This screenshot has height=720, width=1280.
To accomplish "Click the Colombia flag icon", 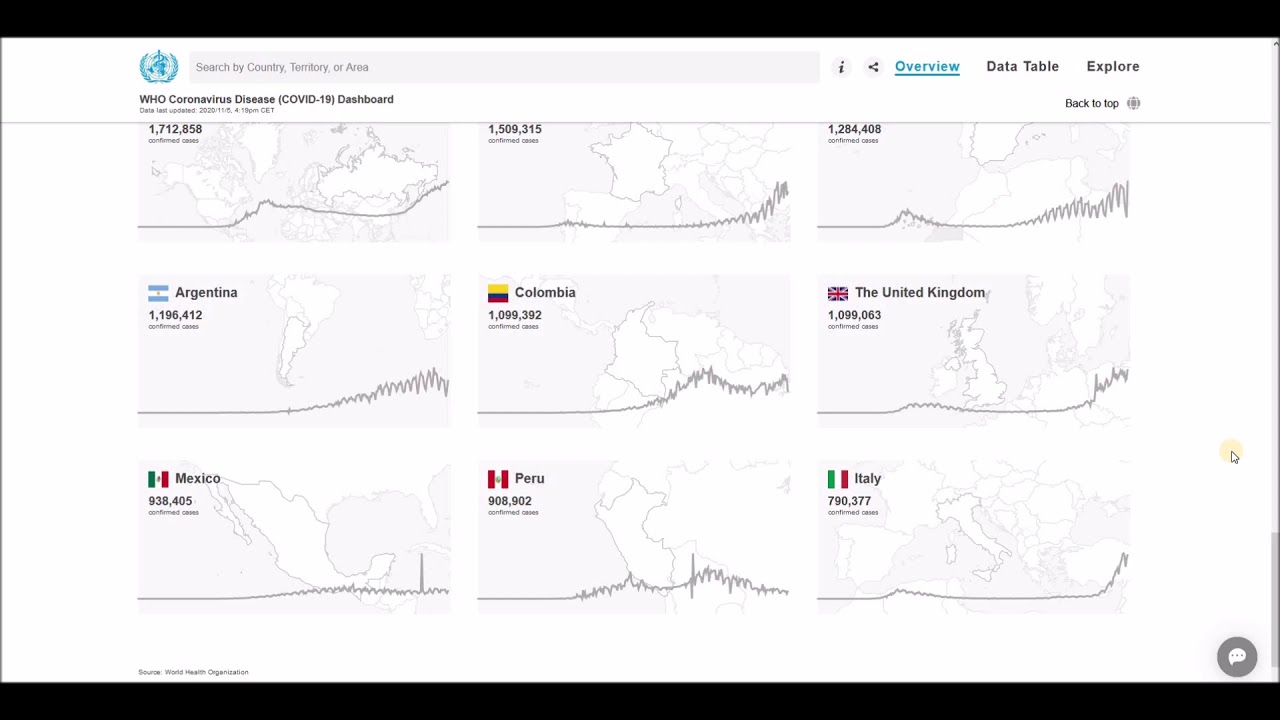I will 498,293.
